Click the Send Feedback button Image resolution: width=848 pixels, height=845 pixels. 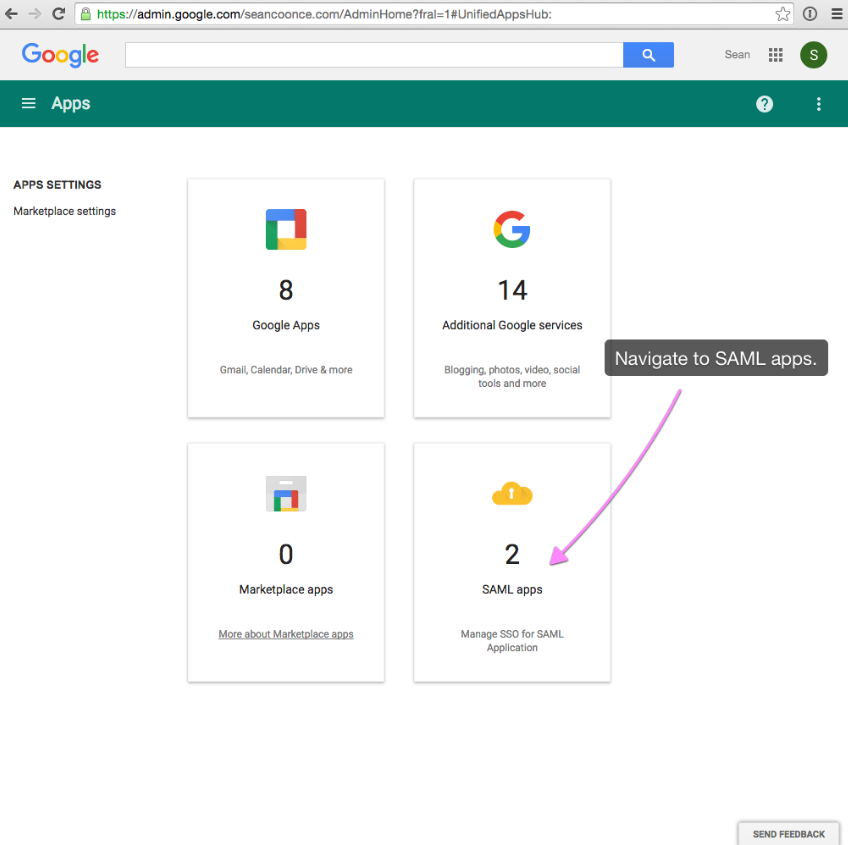point(788,834)
